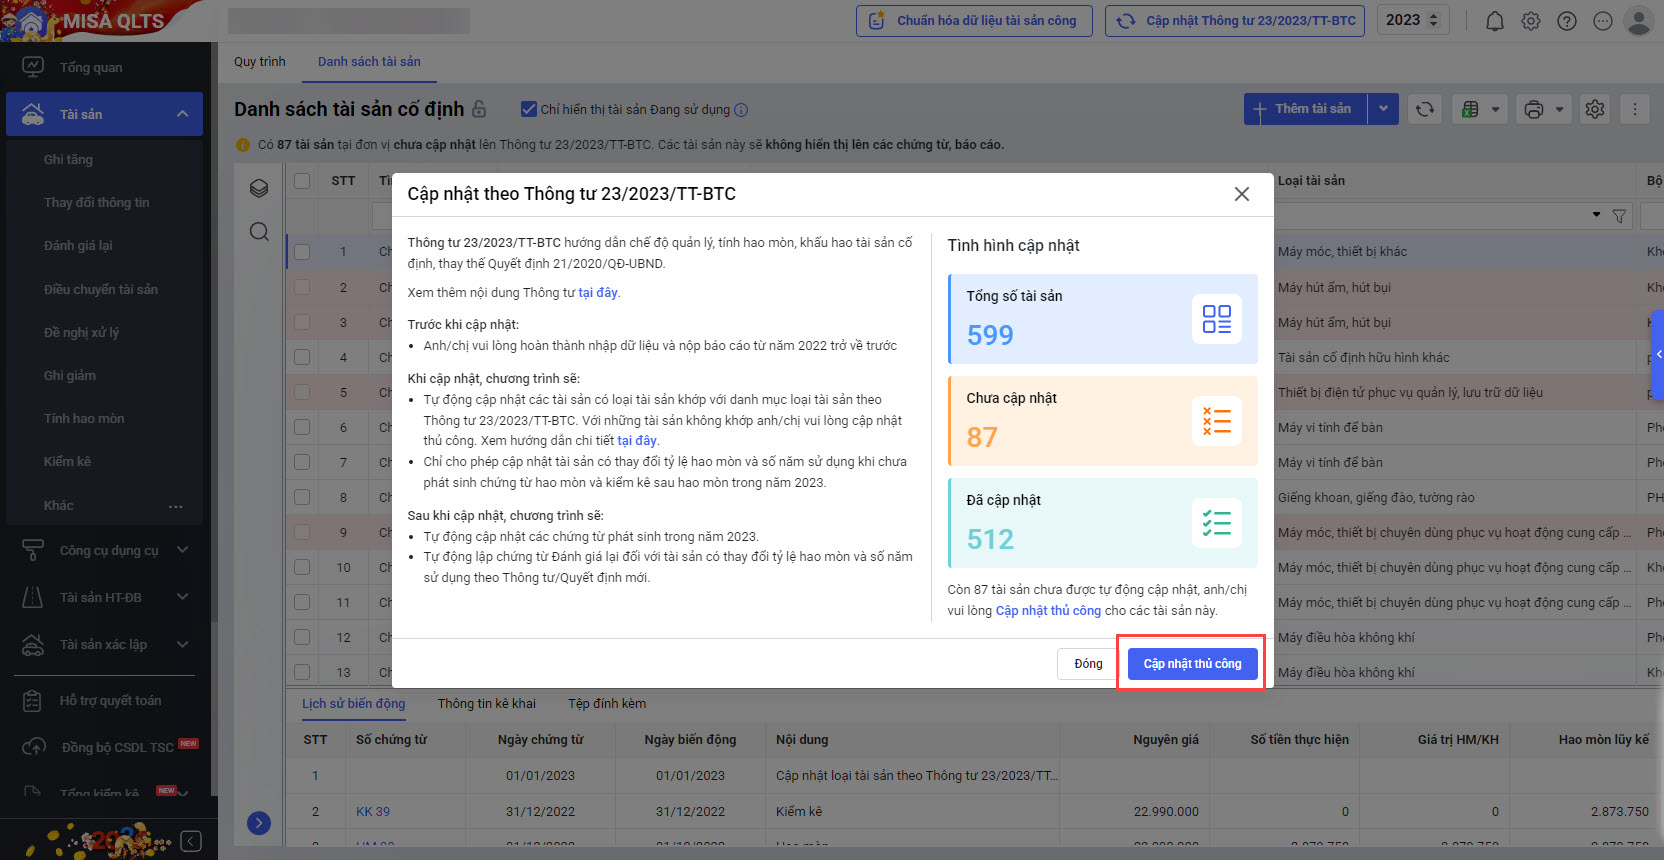Screen dimensions: 1664x860
Task: Click the 'Cập nhật thủ công' button
Action: (1192, 664)
